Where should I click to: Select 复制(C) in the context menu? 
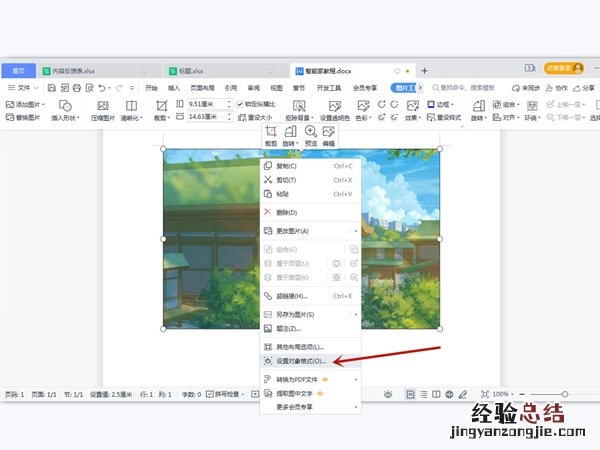pyautogui.click(x=310, y=166)
